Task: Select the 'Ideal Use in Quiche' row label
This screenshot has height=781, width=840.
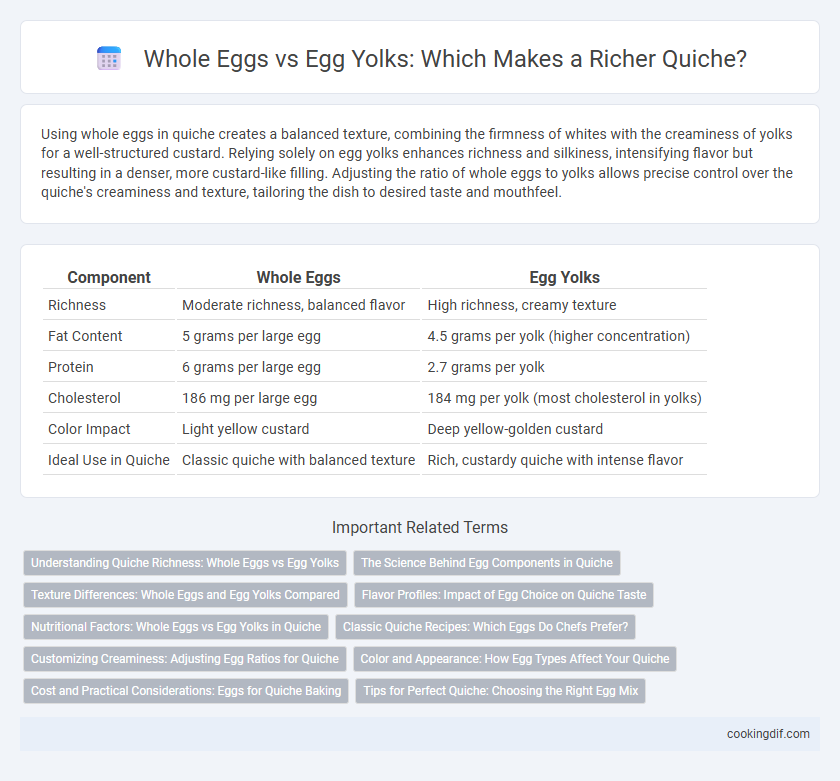Action: pos(109,460)
